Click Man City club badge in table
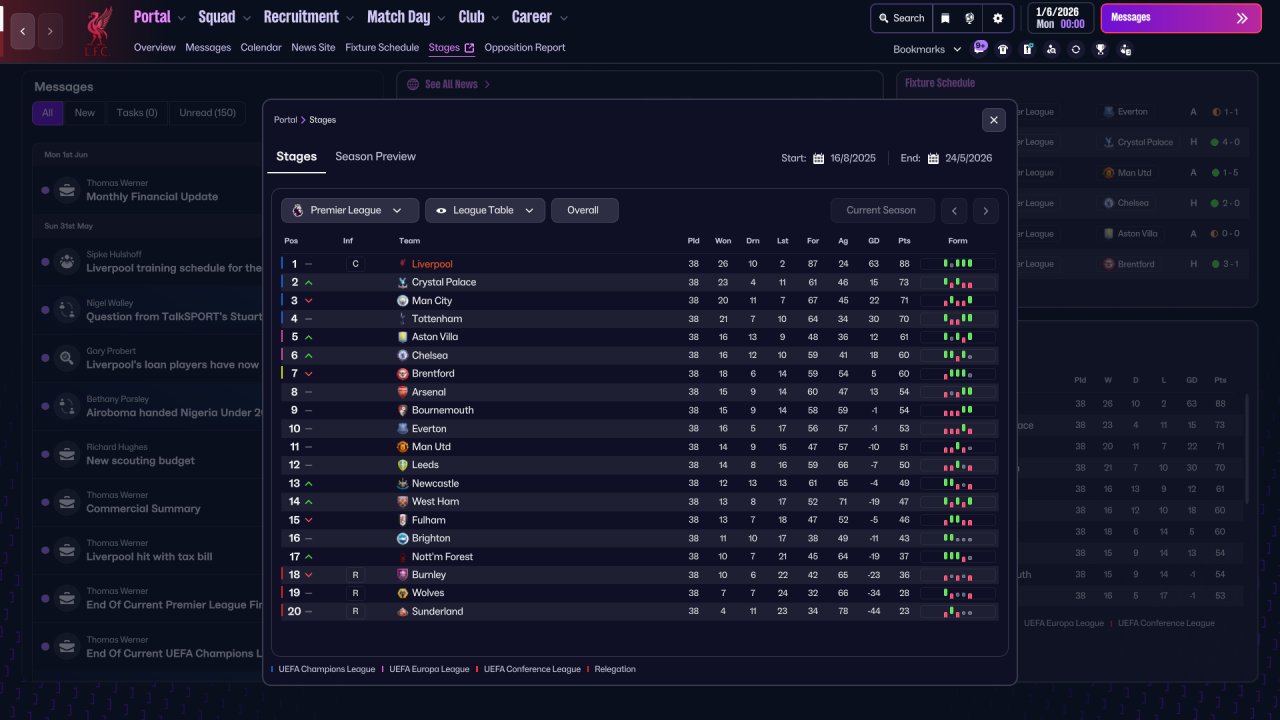Screen dimensions: 1280x720 [x=402, y=300]
